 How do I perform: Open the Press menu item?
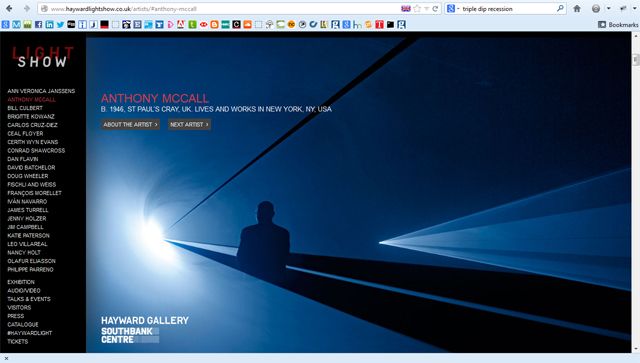point(16,316)
